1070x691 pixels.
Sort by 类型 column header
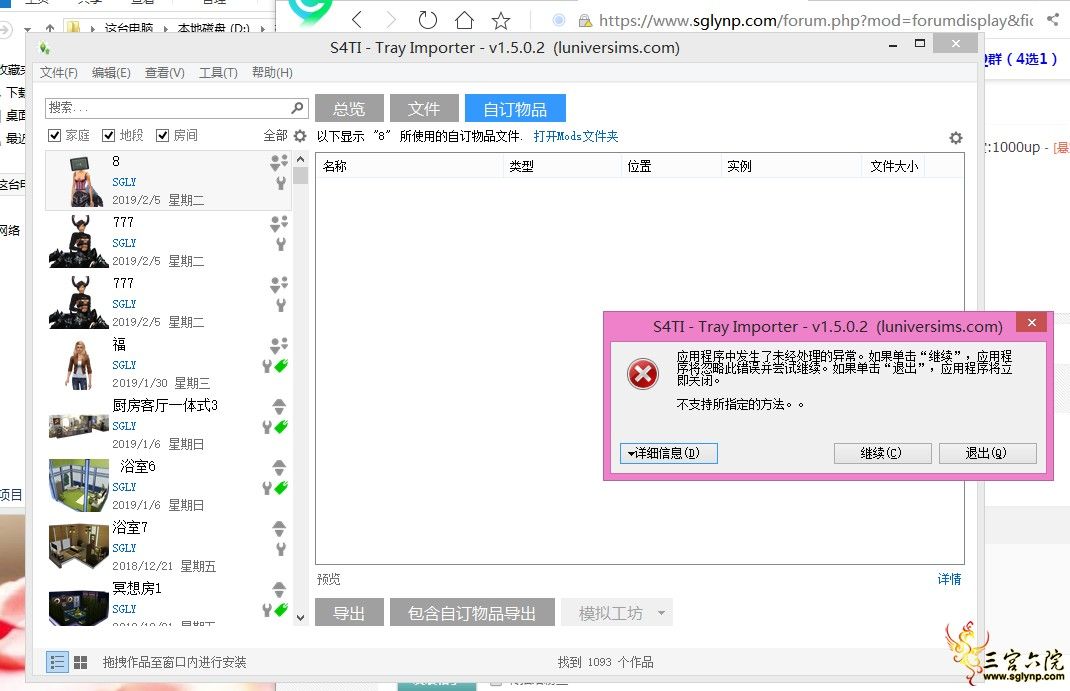[562, 166]
